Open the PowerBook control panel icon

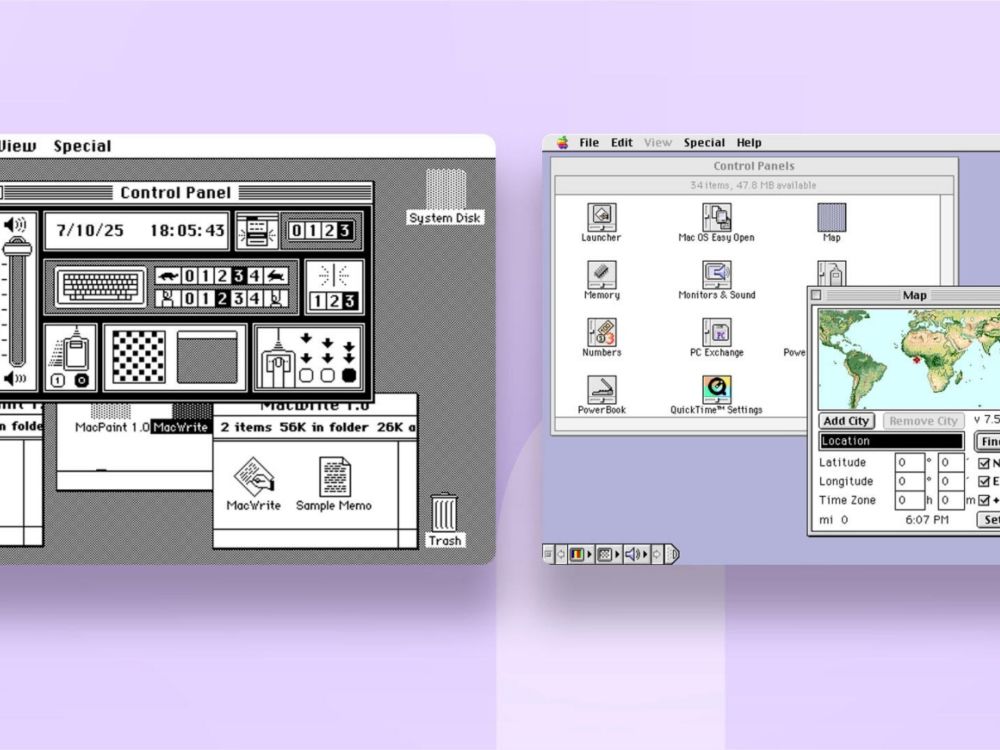tap(601, 390)
